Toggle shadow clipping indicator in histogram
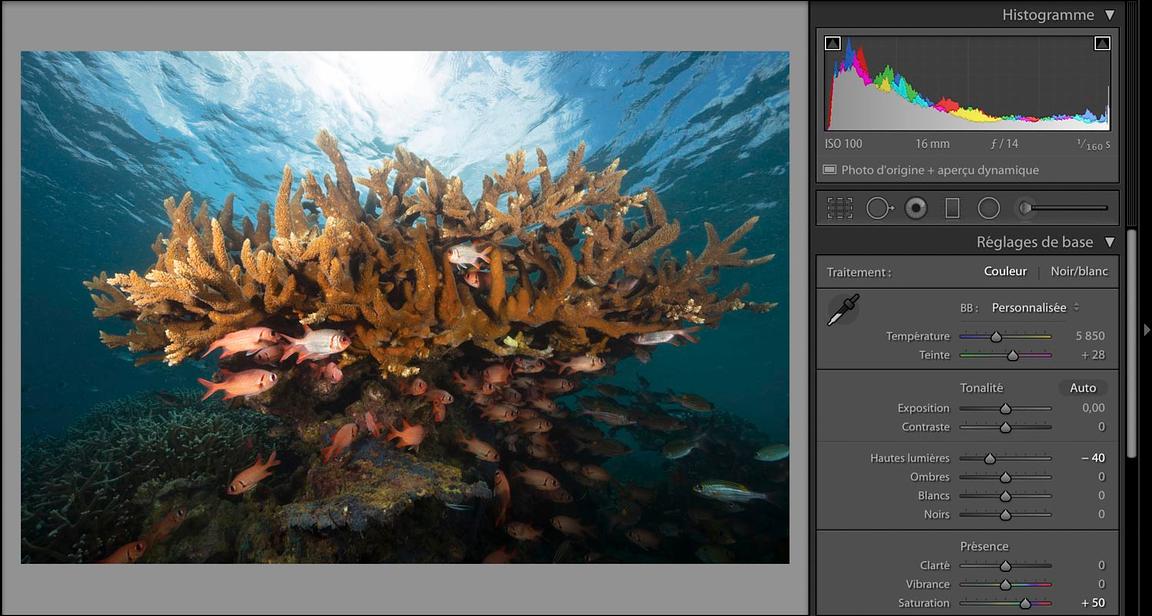 tap(832, 43)
